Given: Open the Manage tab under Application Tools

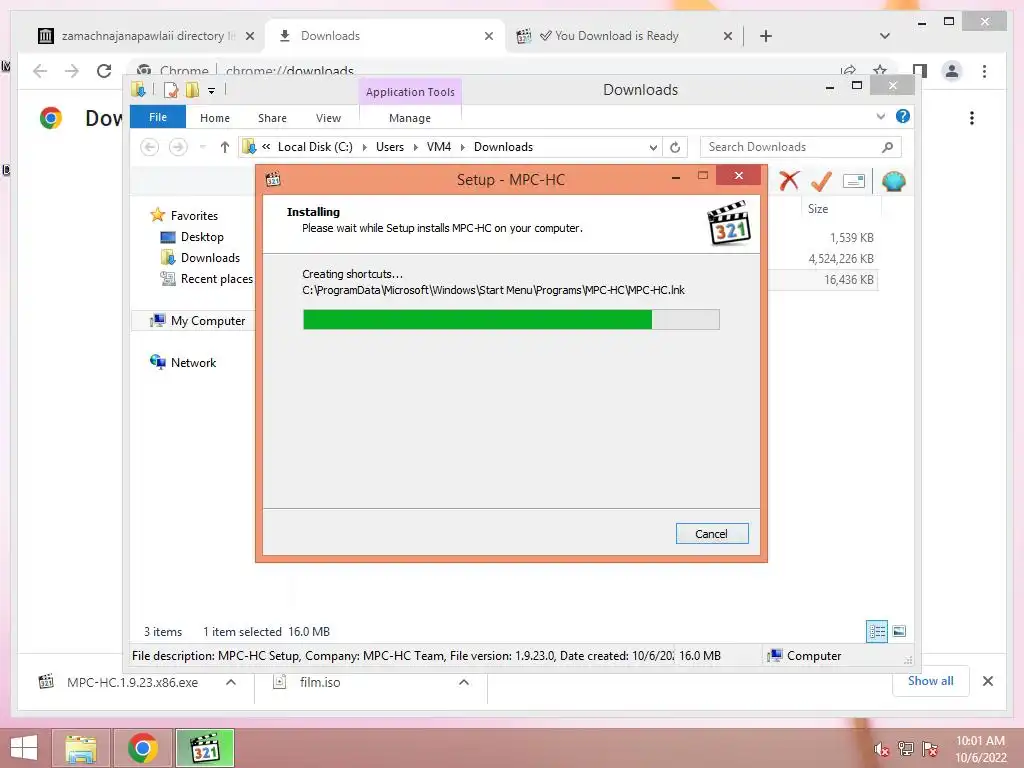Looking at the screenshot, I should 409,118.
